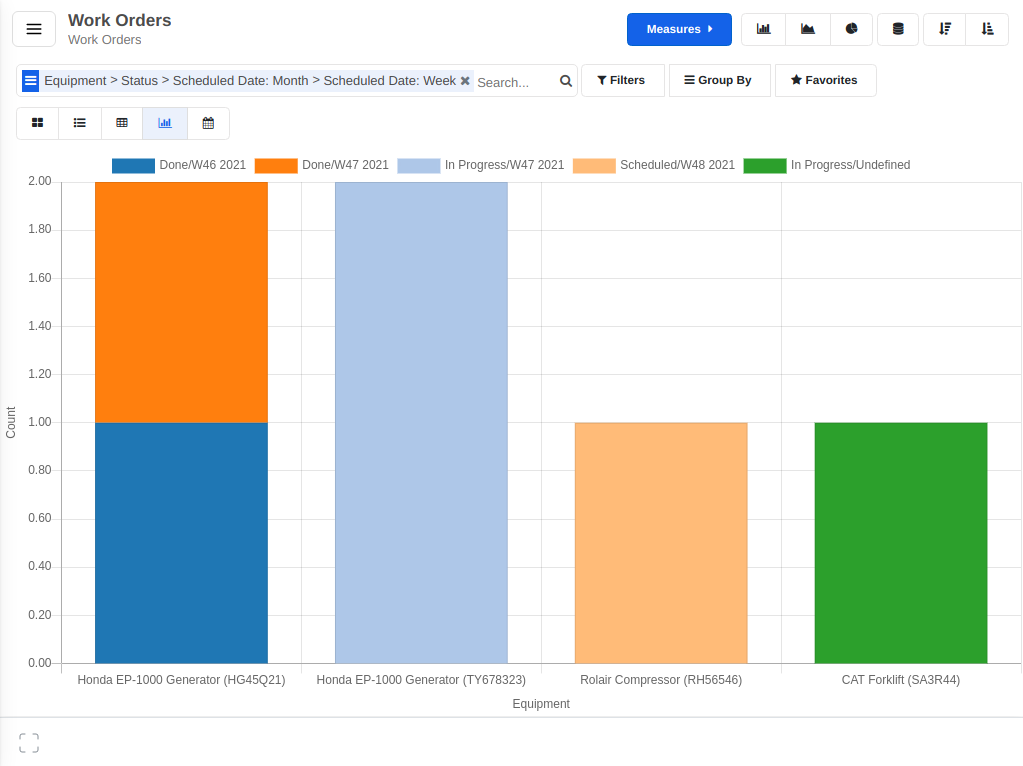Click the search magnifier icon

coord(565,81)
